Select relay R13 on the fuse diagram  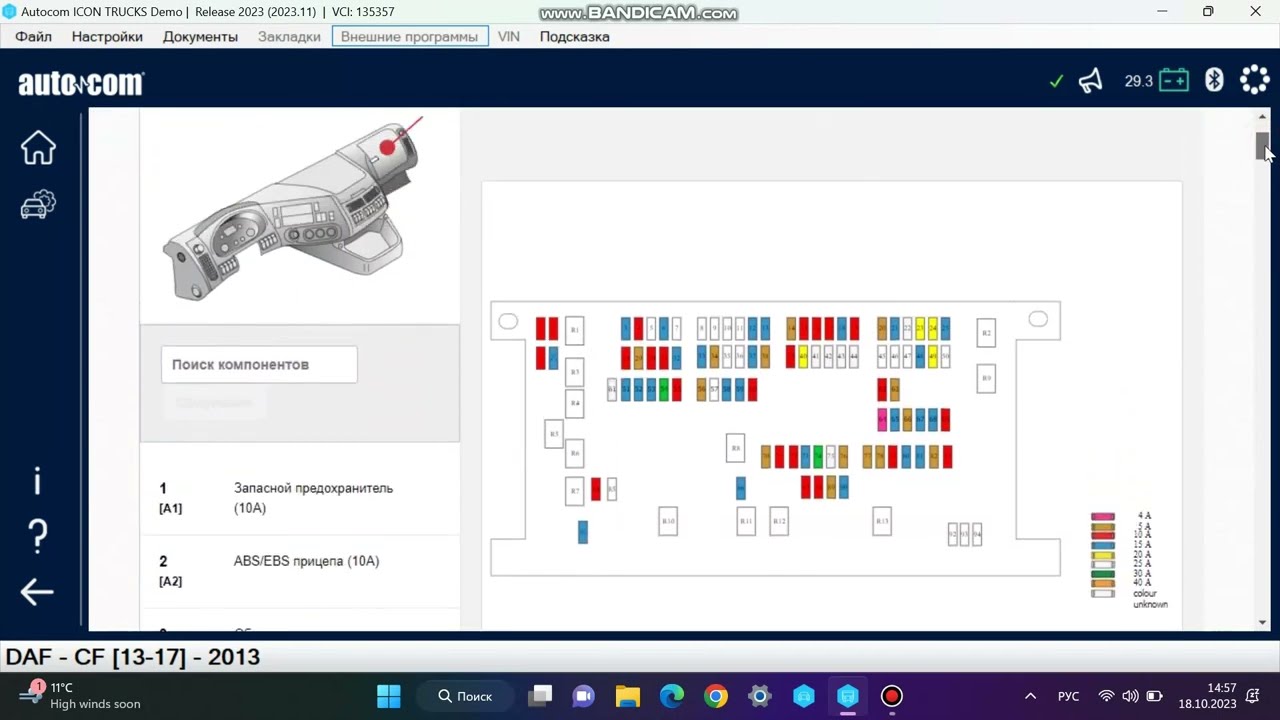point(882,521)
